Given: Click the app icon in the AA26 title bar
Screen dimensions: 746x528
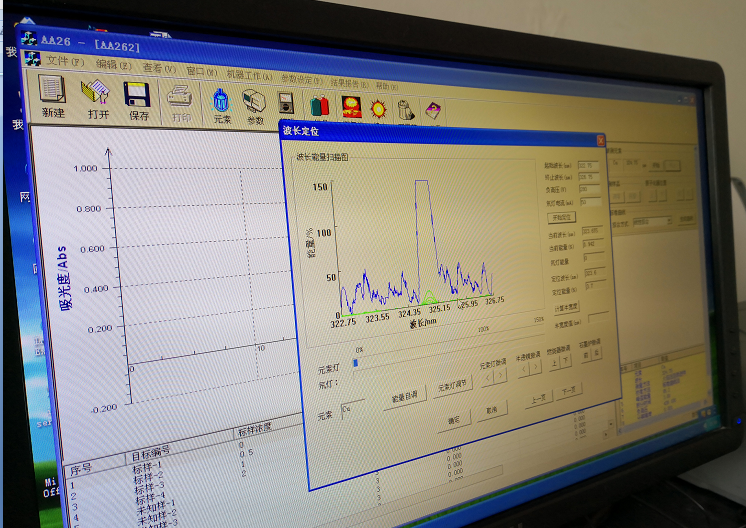Looking at the screenshot, I should coord(29,38).
